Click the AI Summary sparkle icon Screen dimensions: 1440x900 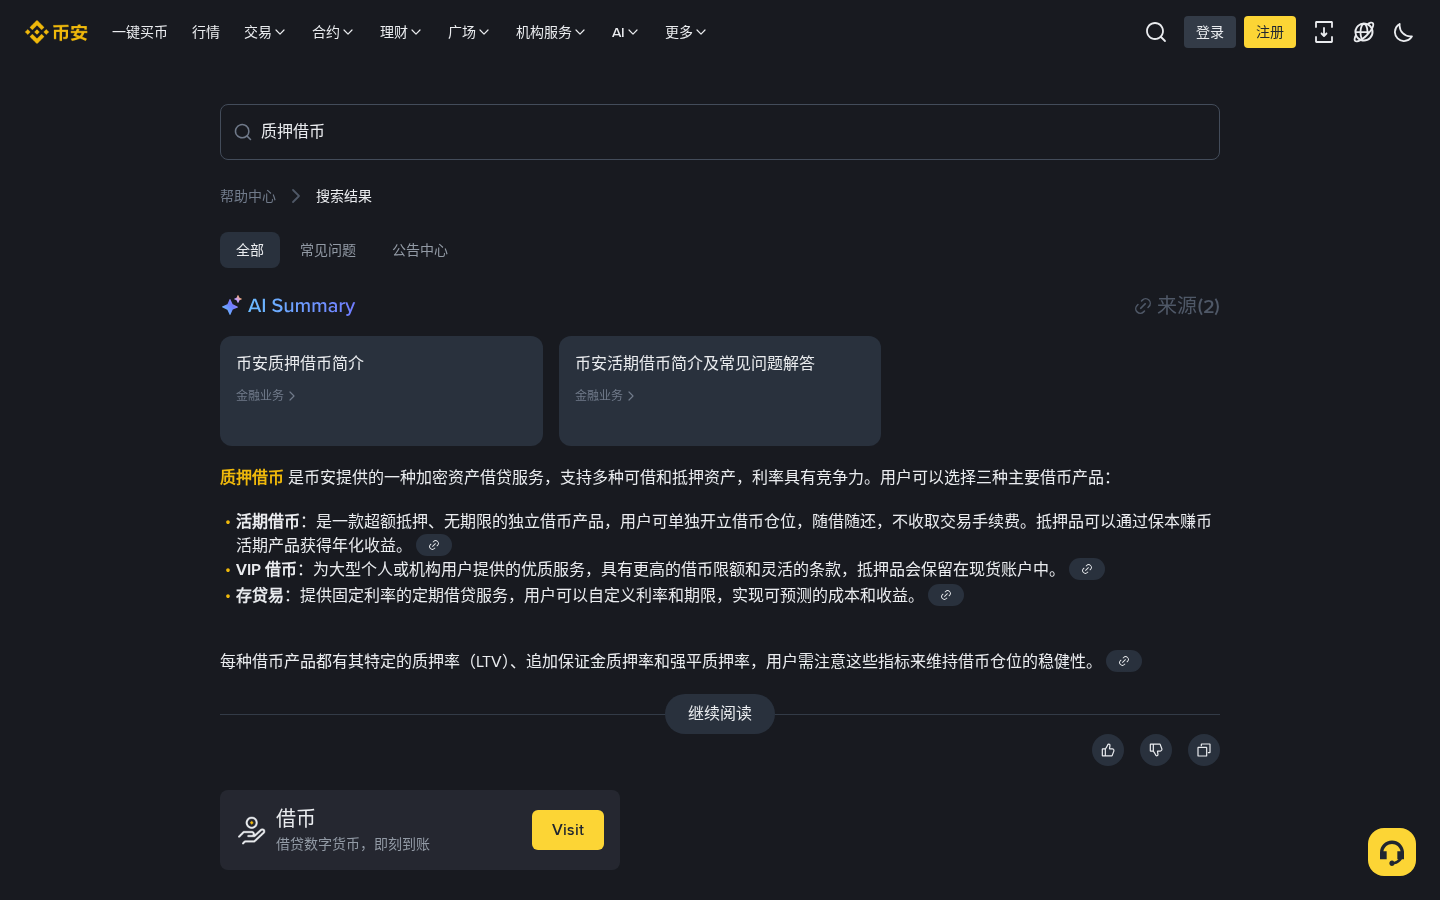point(231,305)
